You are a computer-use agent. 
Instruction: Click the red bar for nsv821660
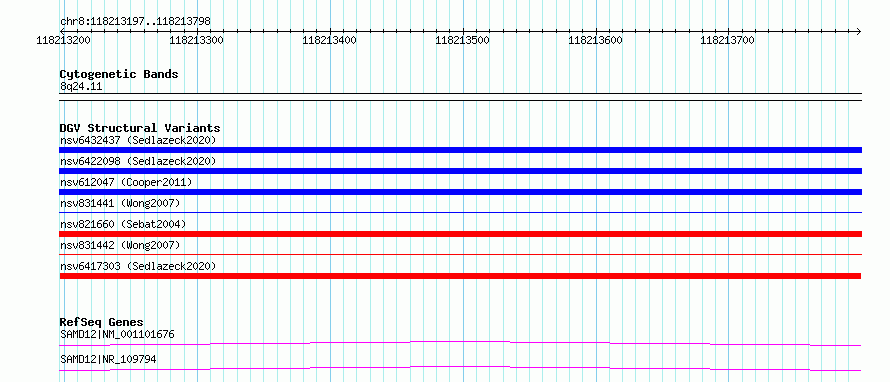[x=460, y=234]
